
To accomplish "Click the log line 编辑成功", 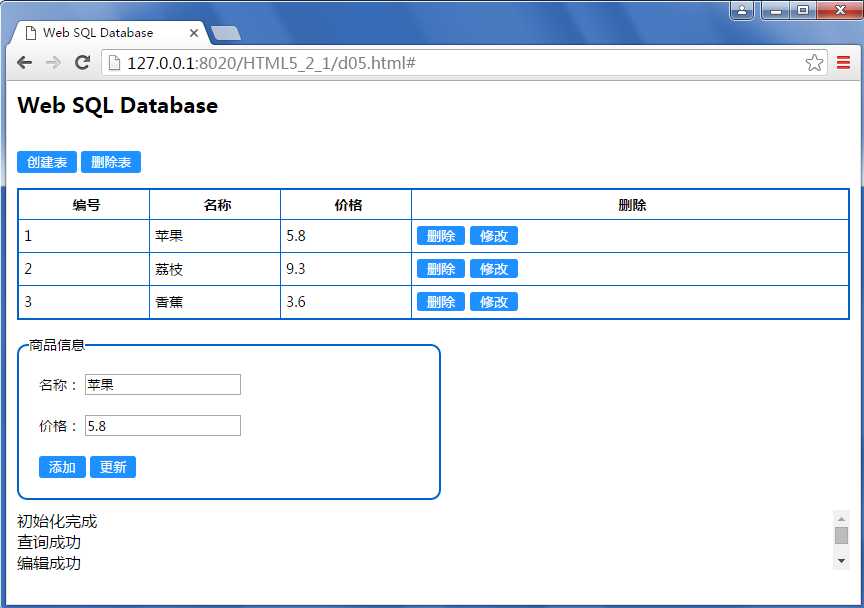I will [x=49, y=563].
